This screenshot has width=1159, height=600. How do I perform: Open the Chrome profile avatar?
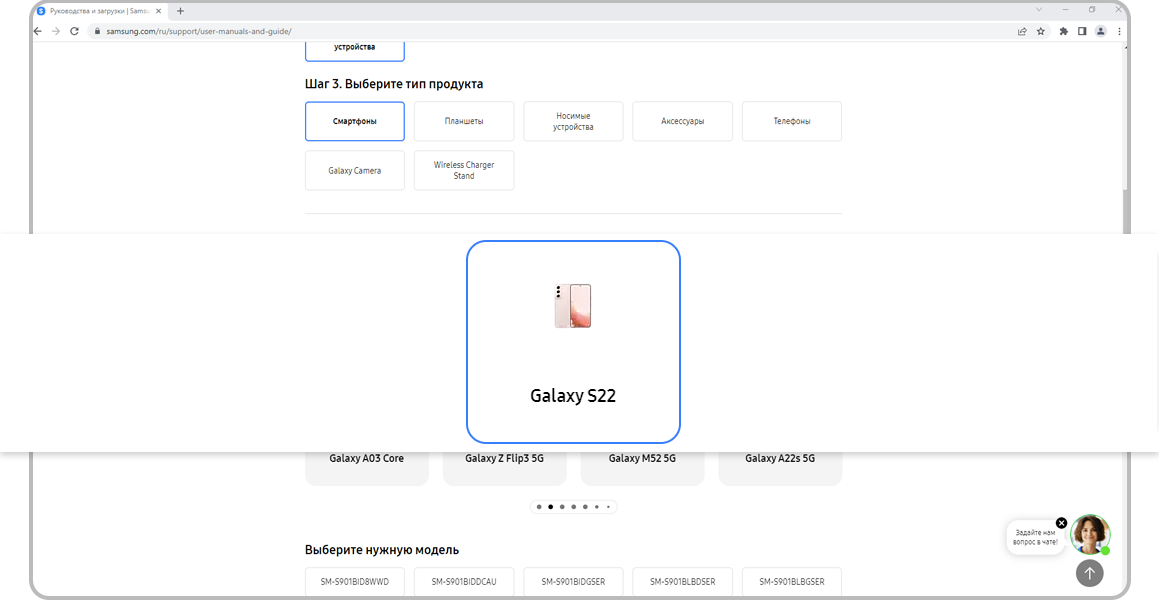[x=1101, y=31]
